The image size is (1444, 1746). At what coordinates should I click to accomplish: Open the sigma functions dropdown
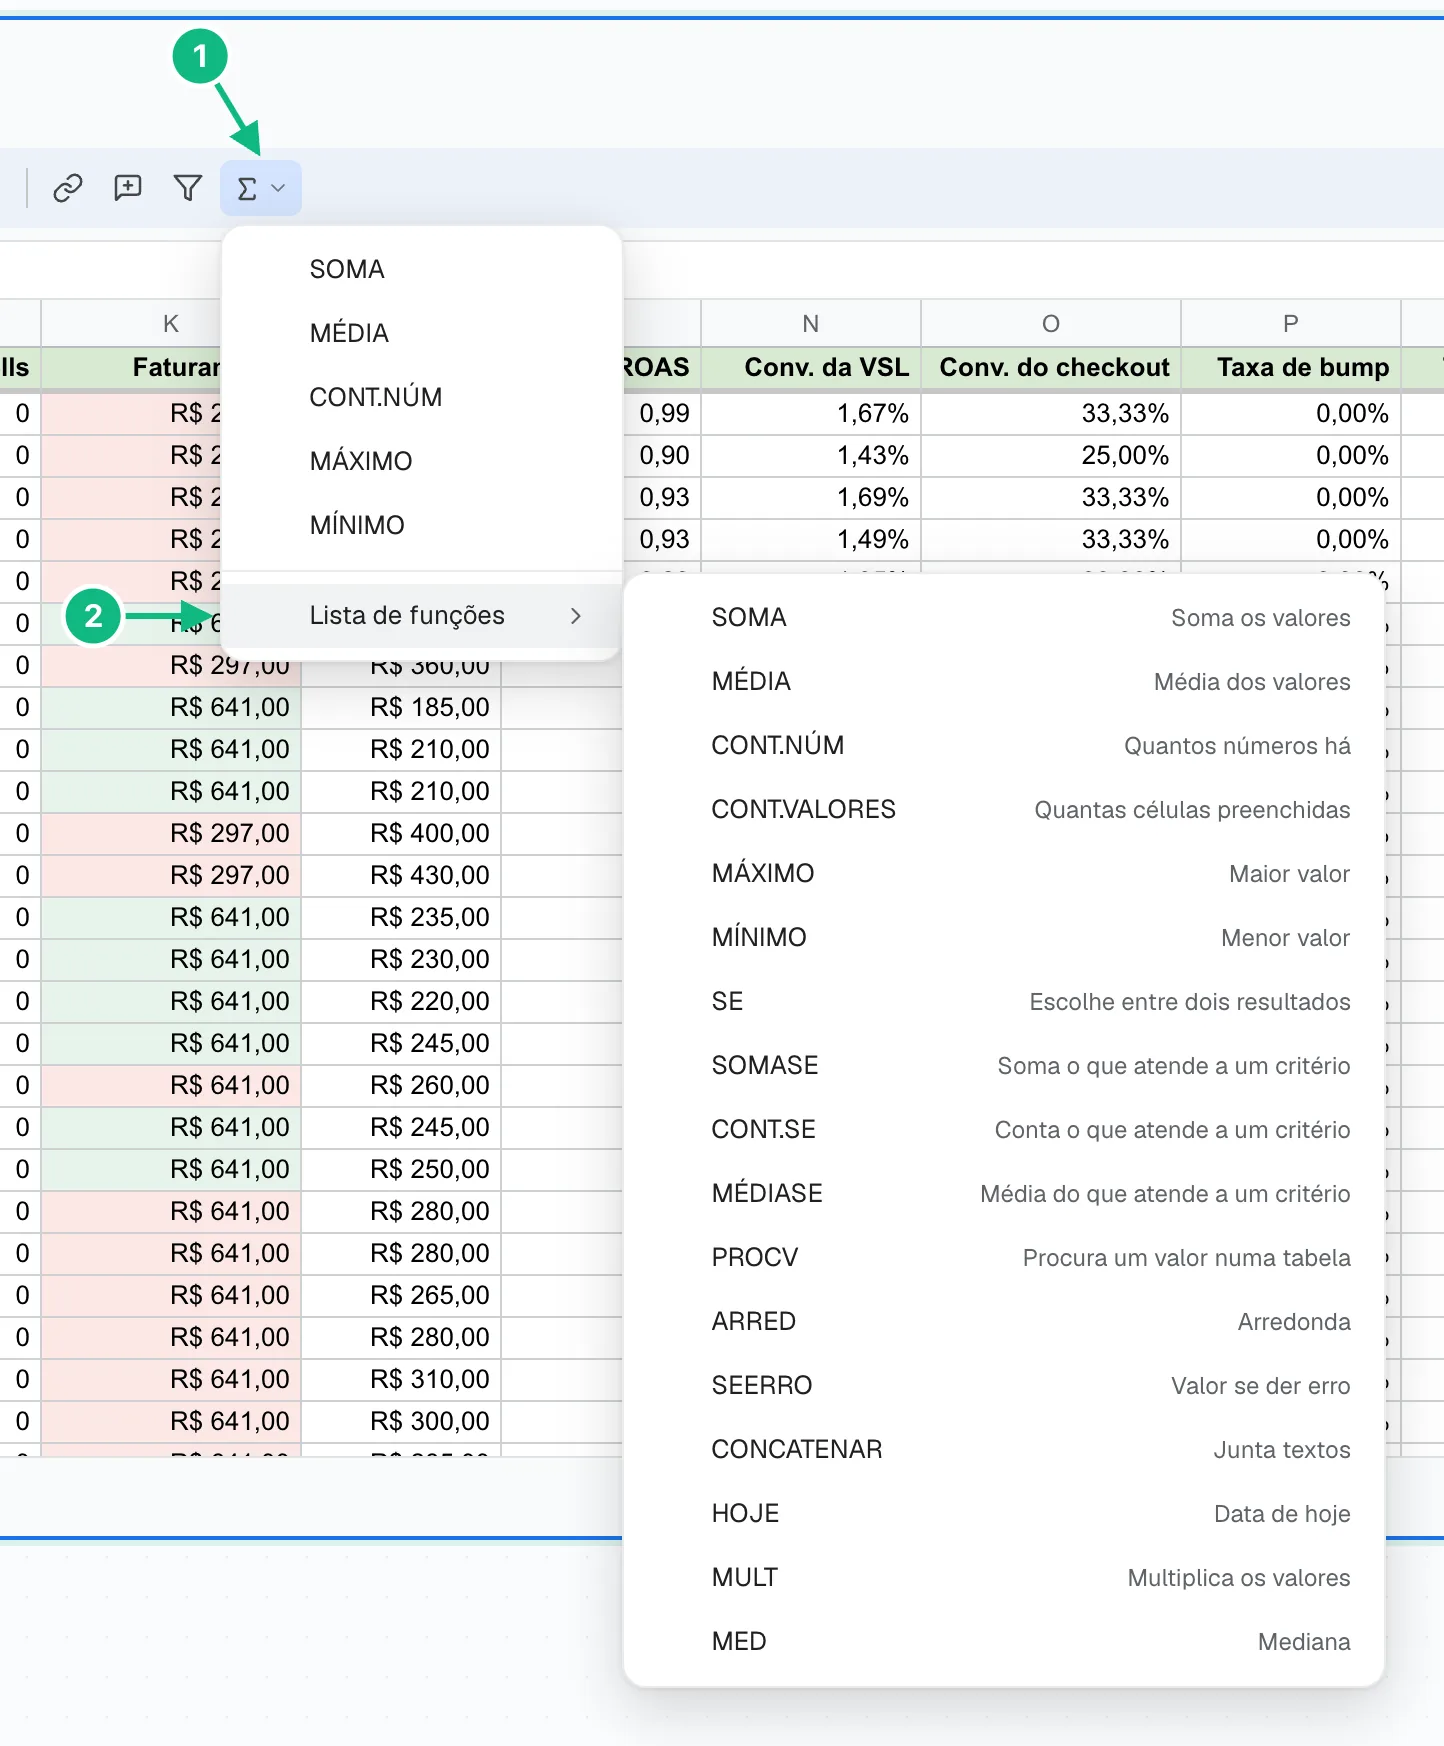tap(261, 188)
